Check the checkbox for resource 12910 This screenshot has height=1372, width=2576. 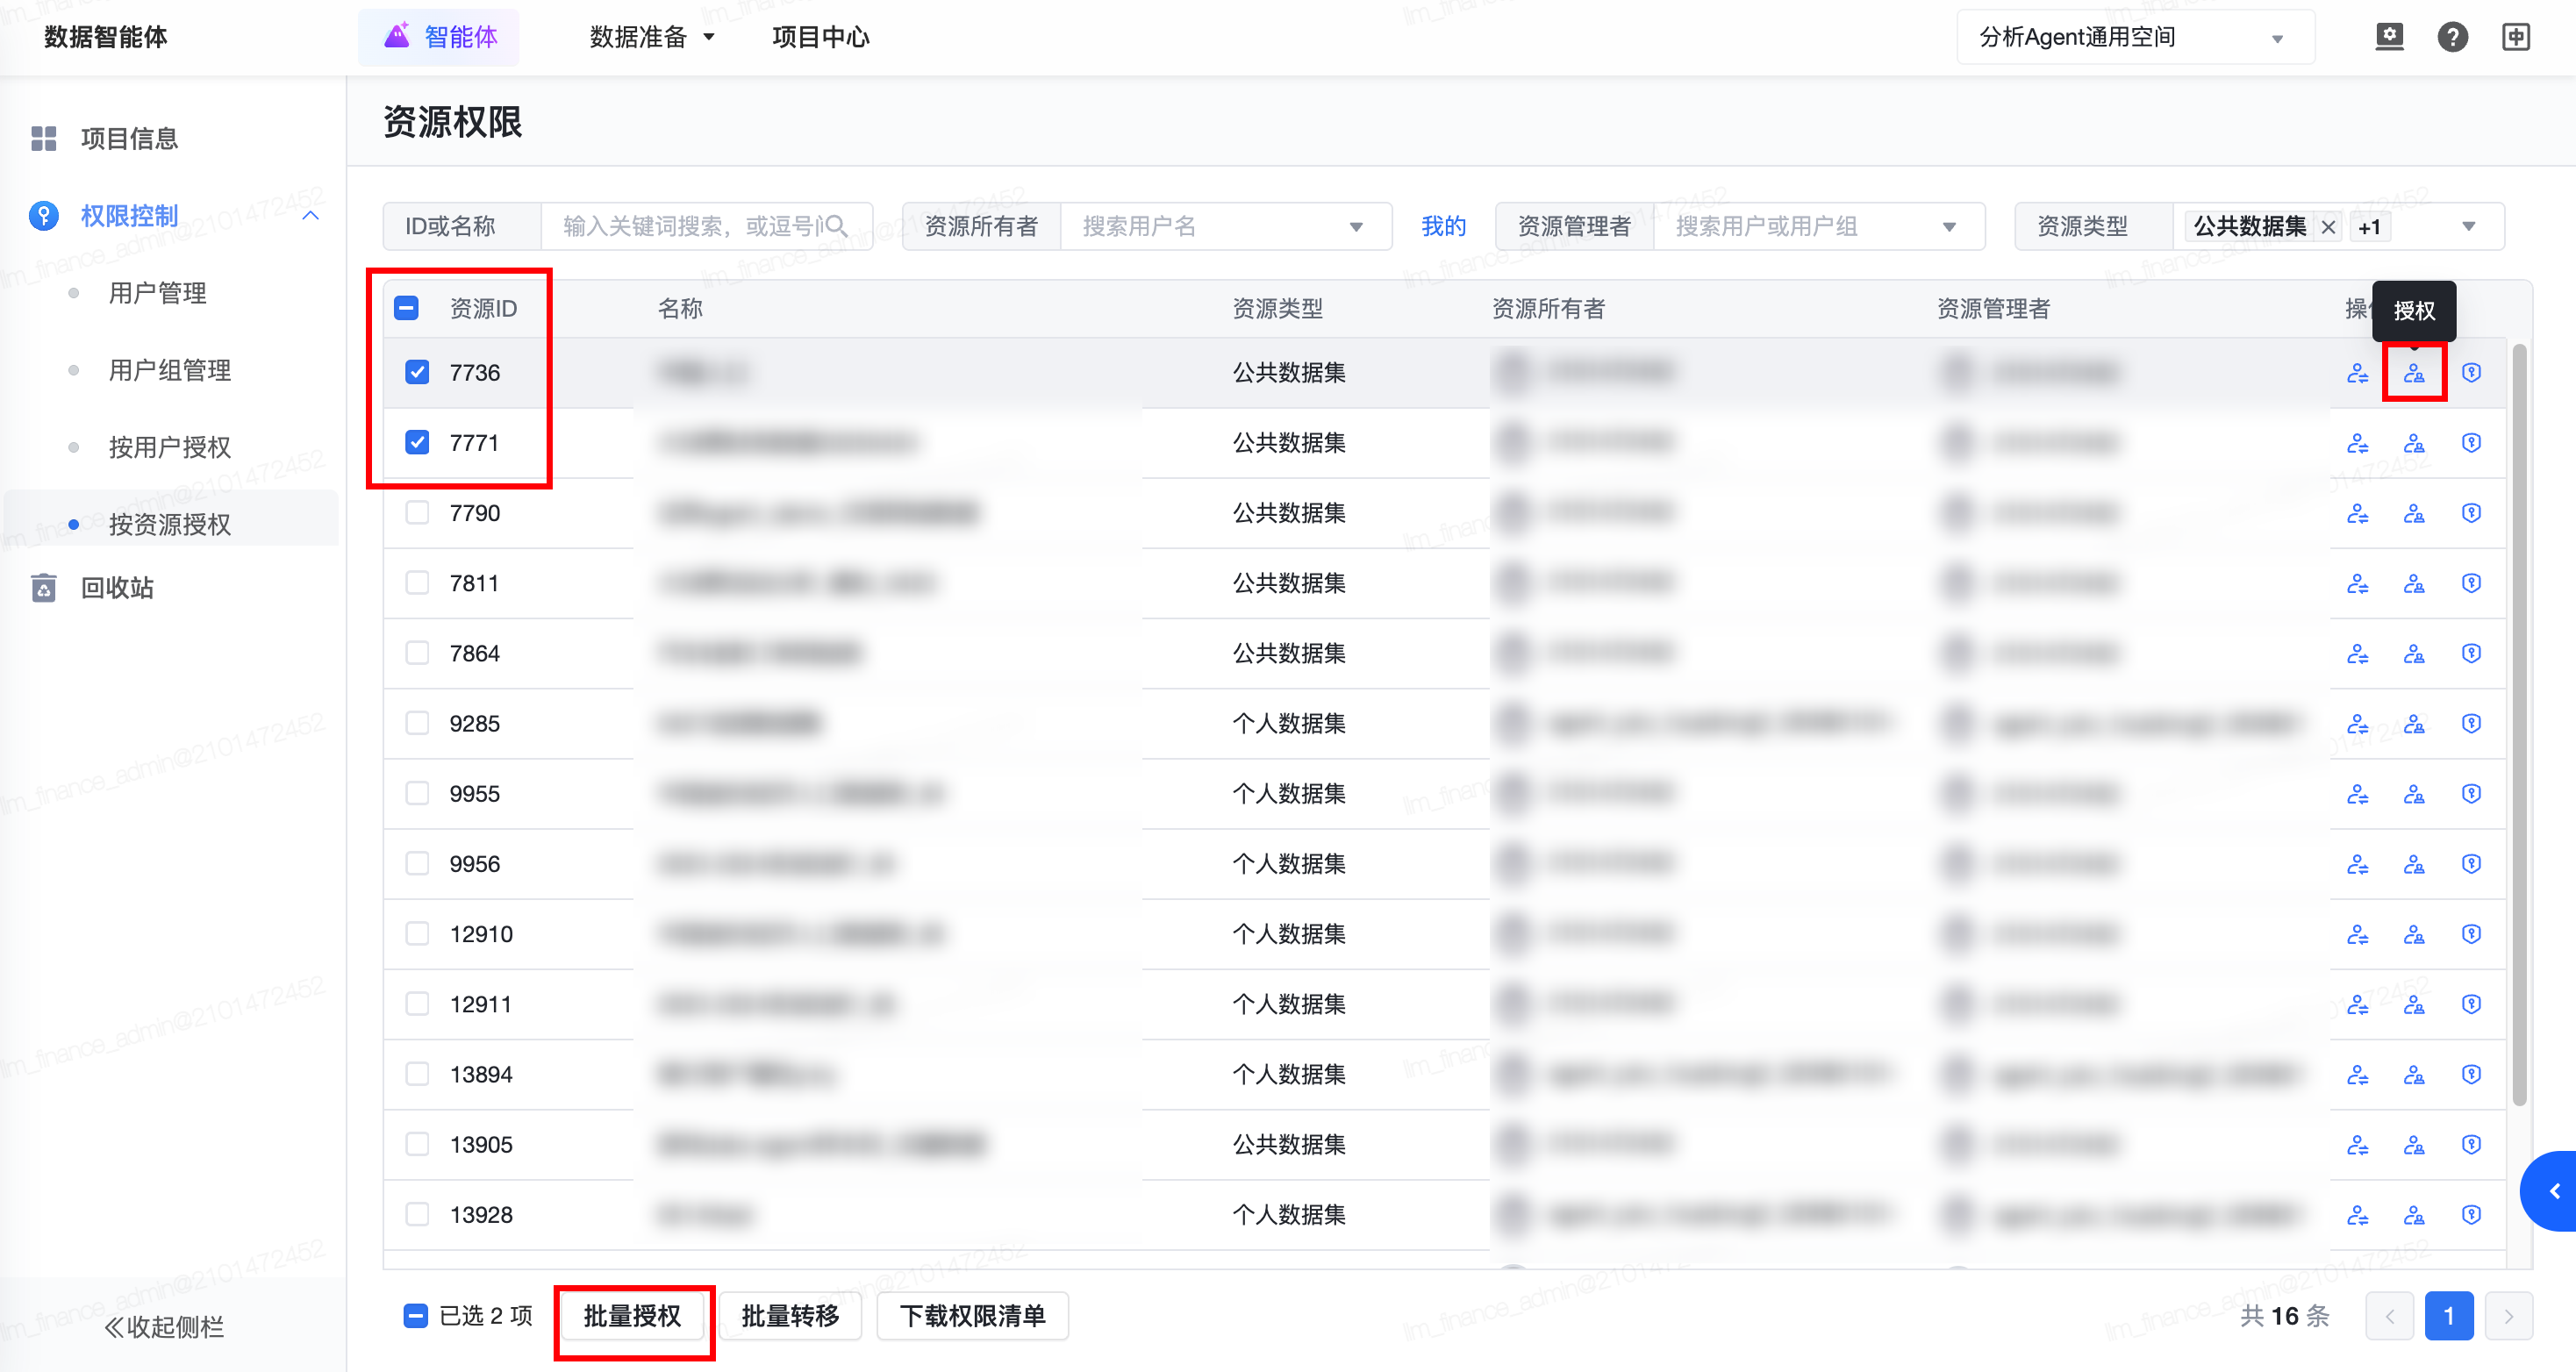click(x=417, y=934)
